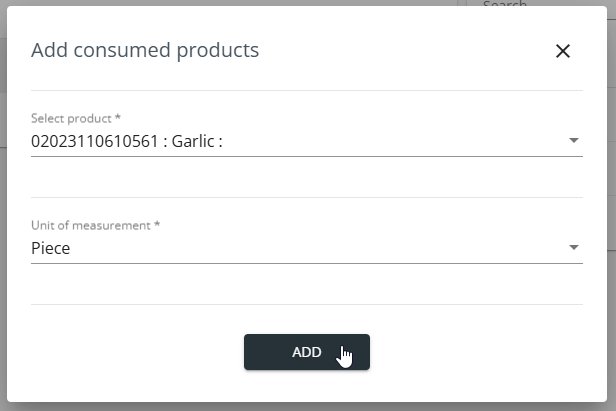Click the Piece unit value
This screenshot has height=411, width=616.
point(51,248)
